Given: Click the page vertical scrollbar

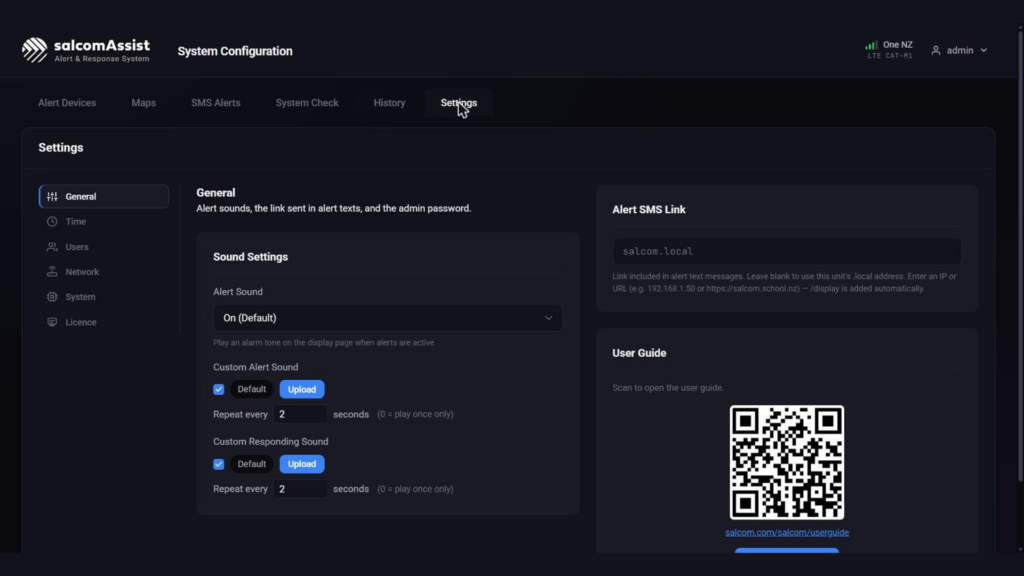Looking at the screenshot, I should (1020, 255).
